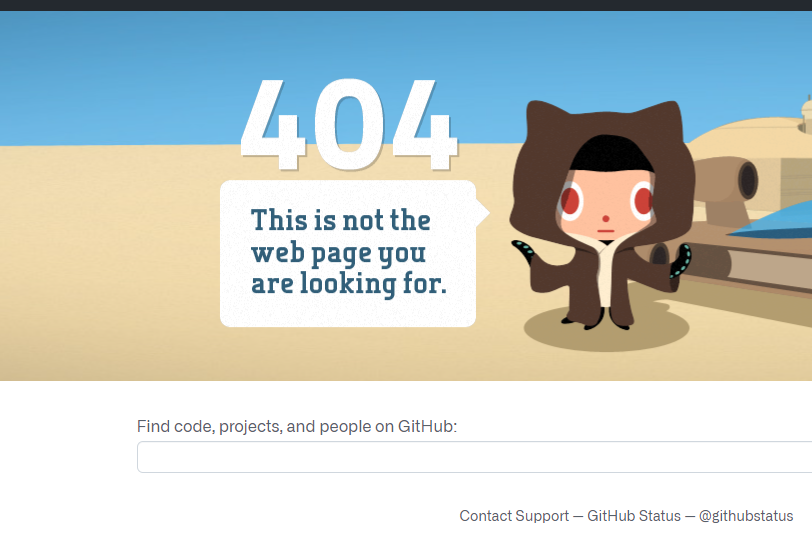Click the hooded Octocat illustration

pos(601,215)
